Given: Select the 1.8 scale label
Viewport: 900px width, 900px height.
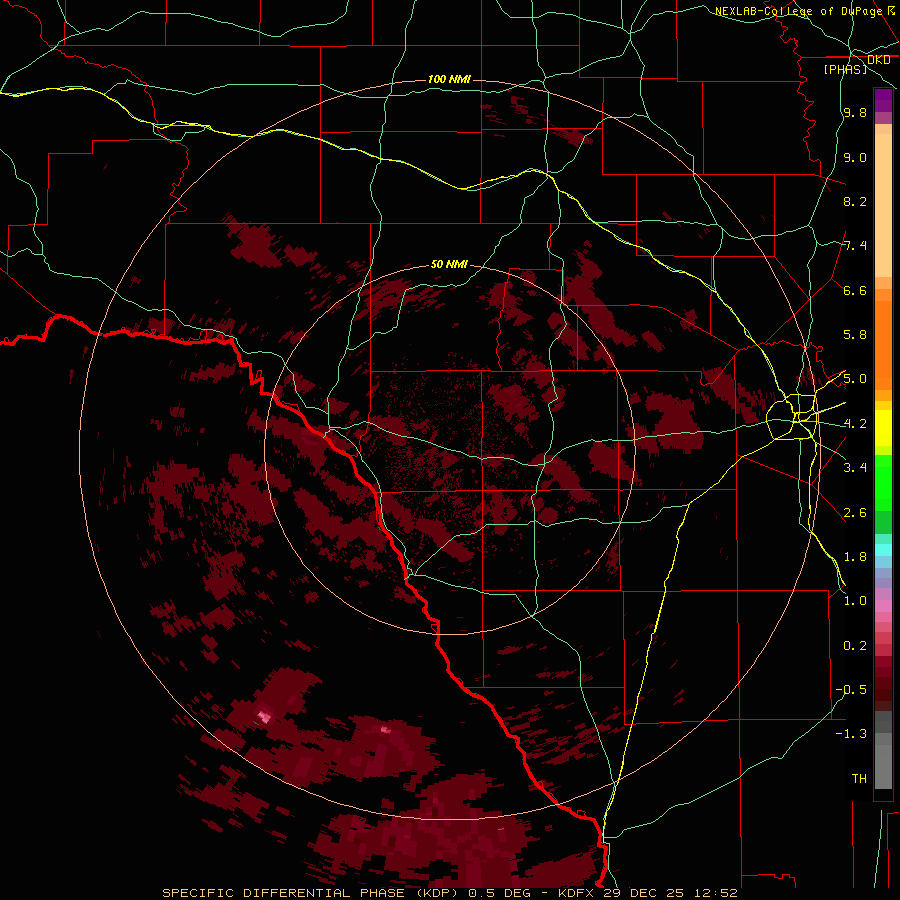Looking at the screenshot, I should point(855,557).
